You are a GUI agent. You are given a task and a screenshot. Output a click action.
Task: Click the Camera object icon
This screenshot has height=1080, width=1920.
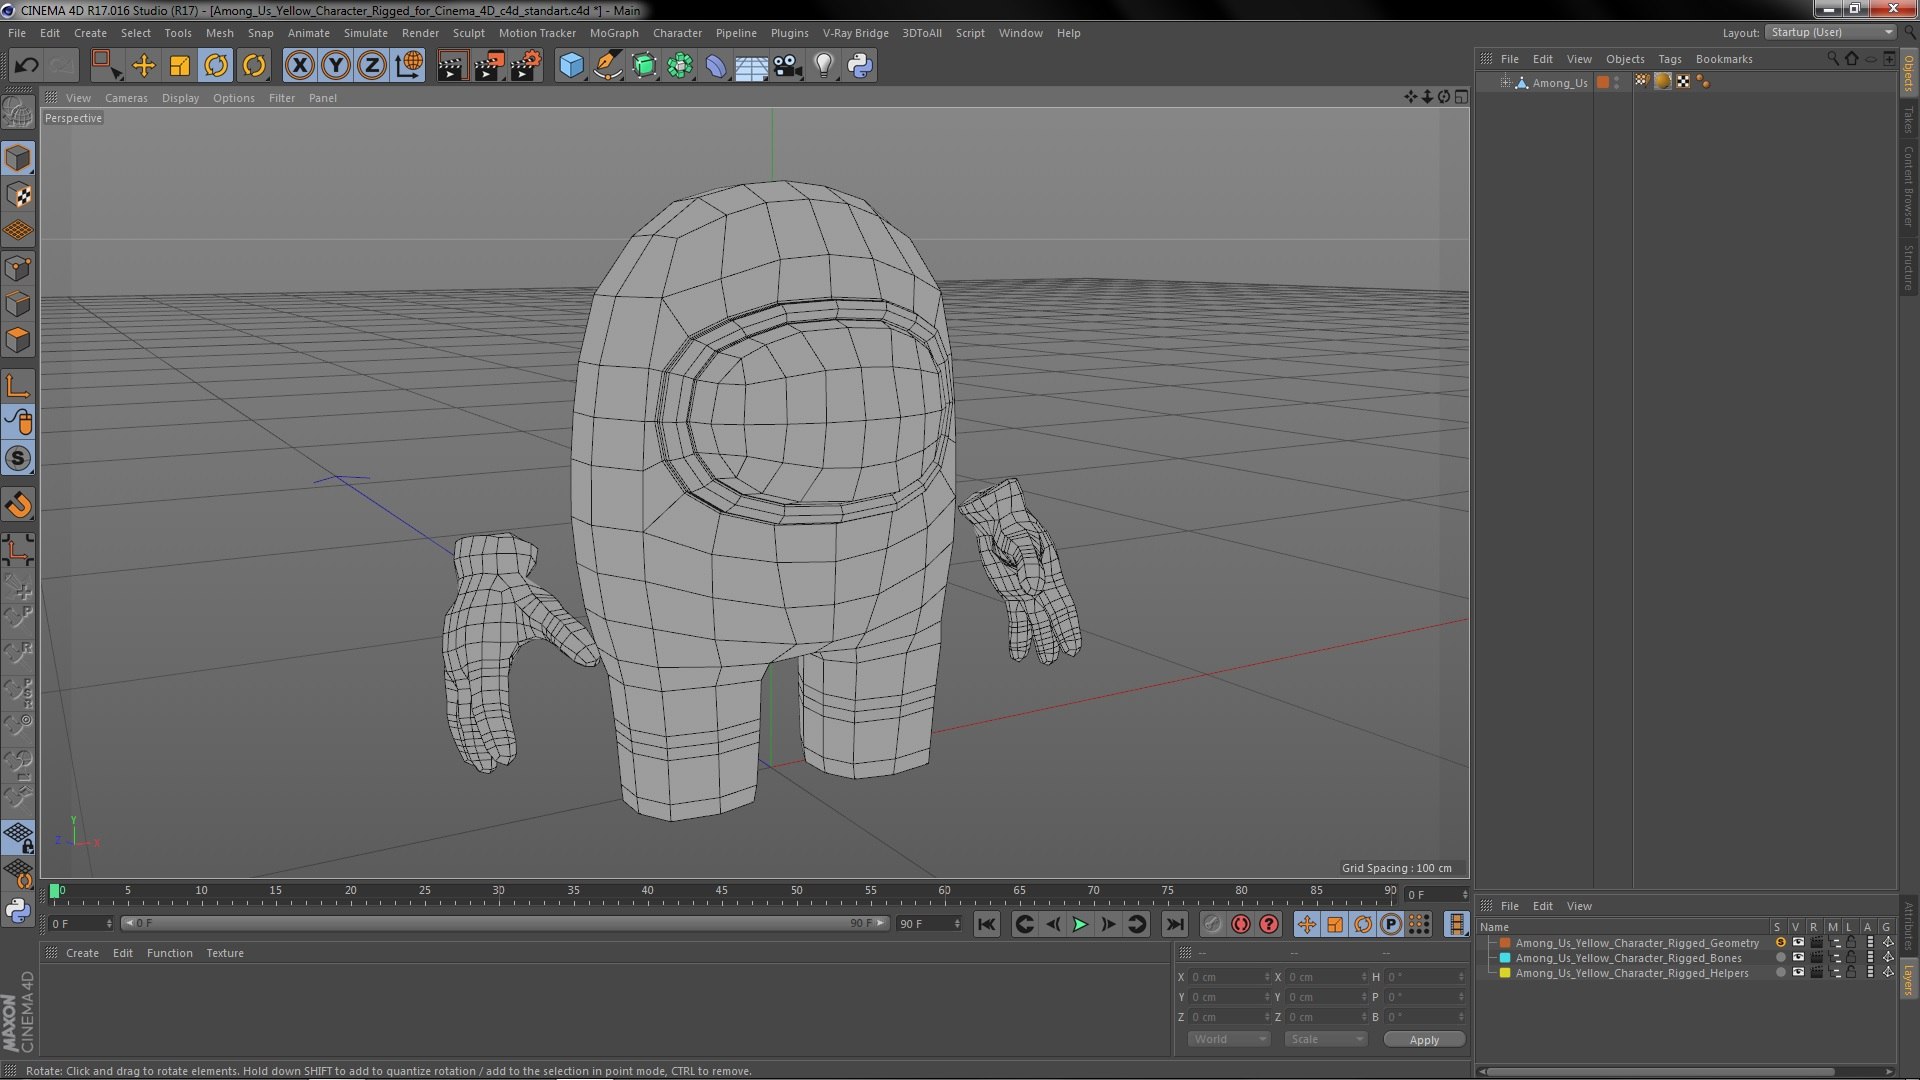pyautogui.click(x=787, y=66)
